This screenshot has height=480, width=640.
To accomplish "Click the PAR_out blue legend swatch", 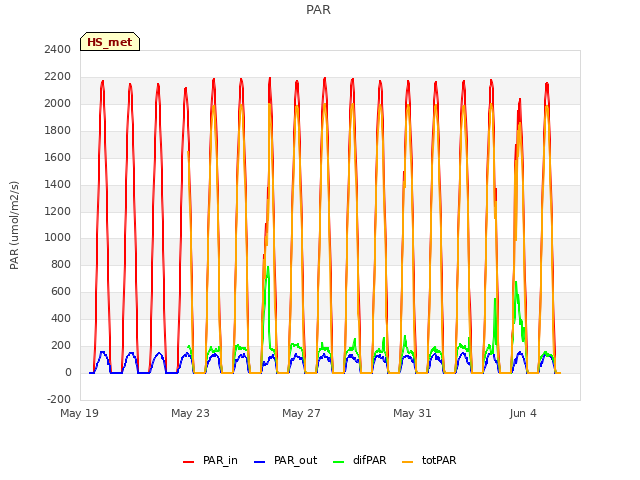I will pos(259,462).
